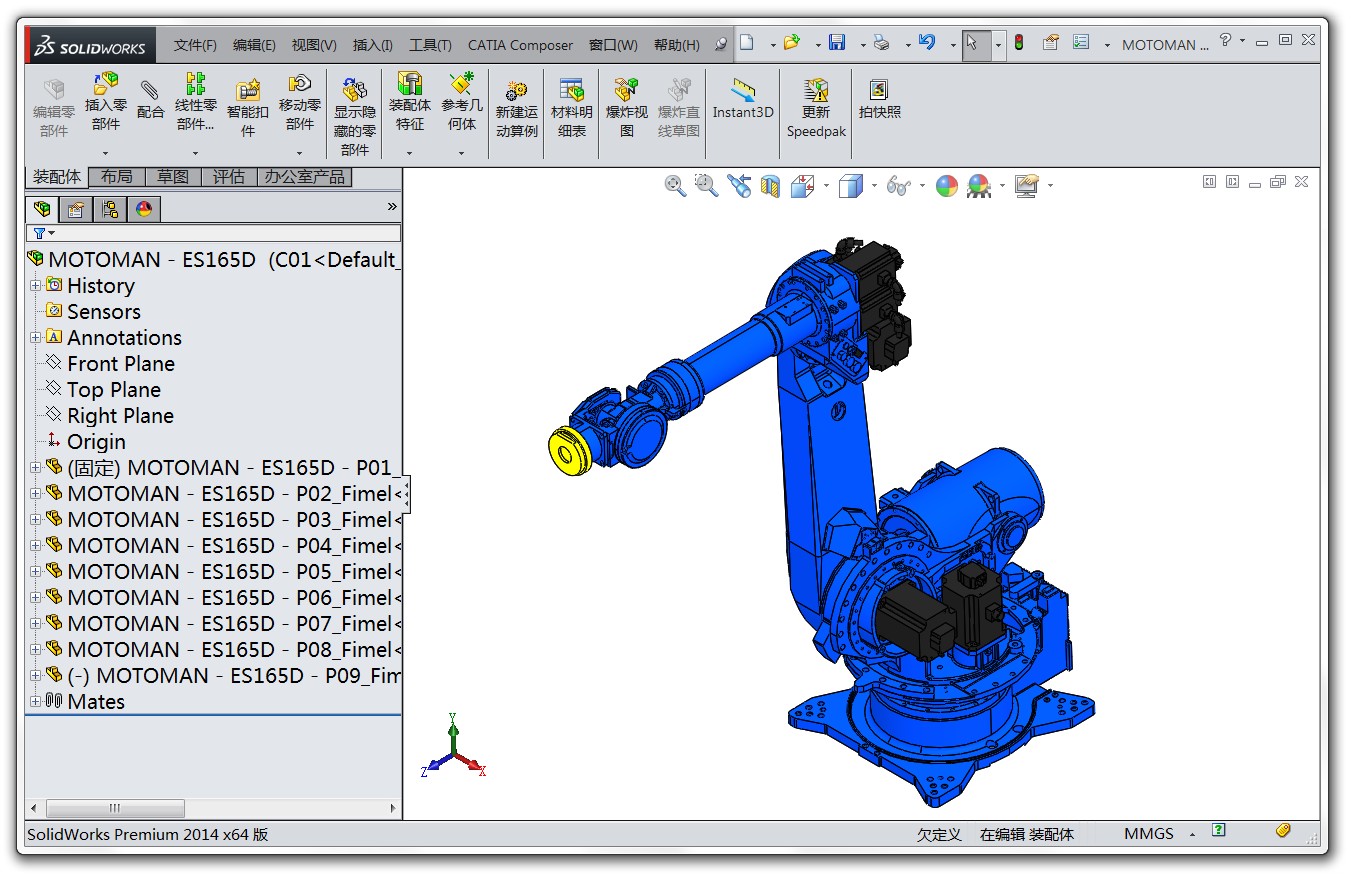Select the Update Speedpak icon
The height and width of the screenshot is (881, 1352).
pos(816,108)
